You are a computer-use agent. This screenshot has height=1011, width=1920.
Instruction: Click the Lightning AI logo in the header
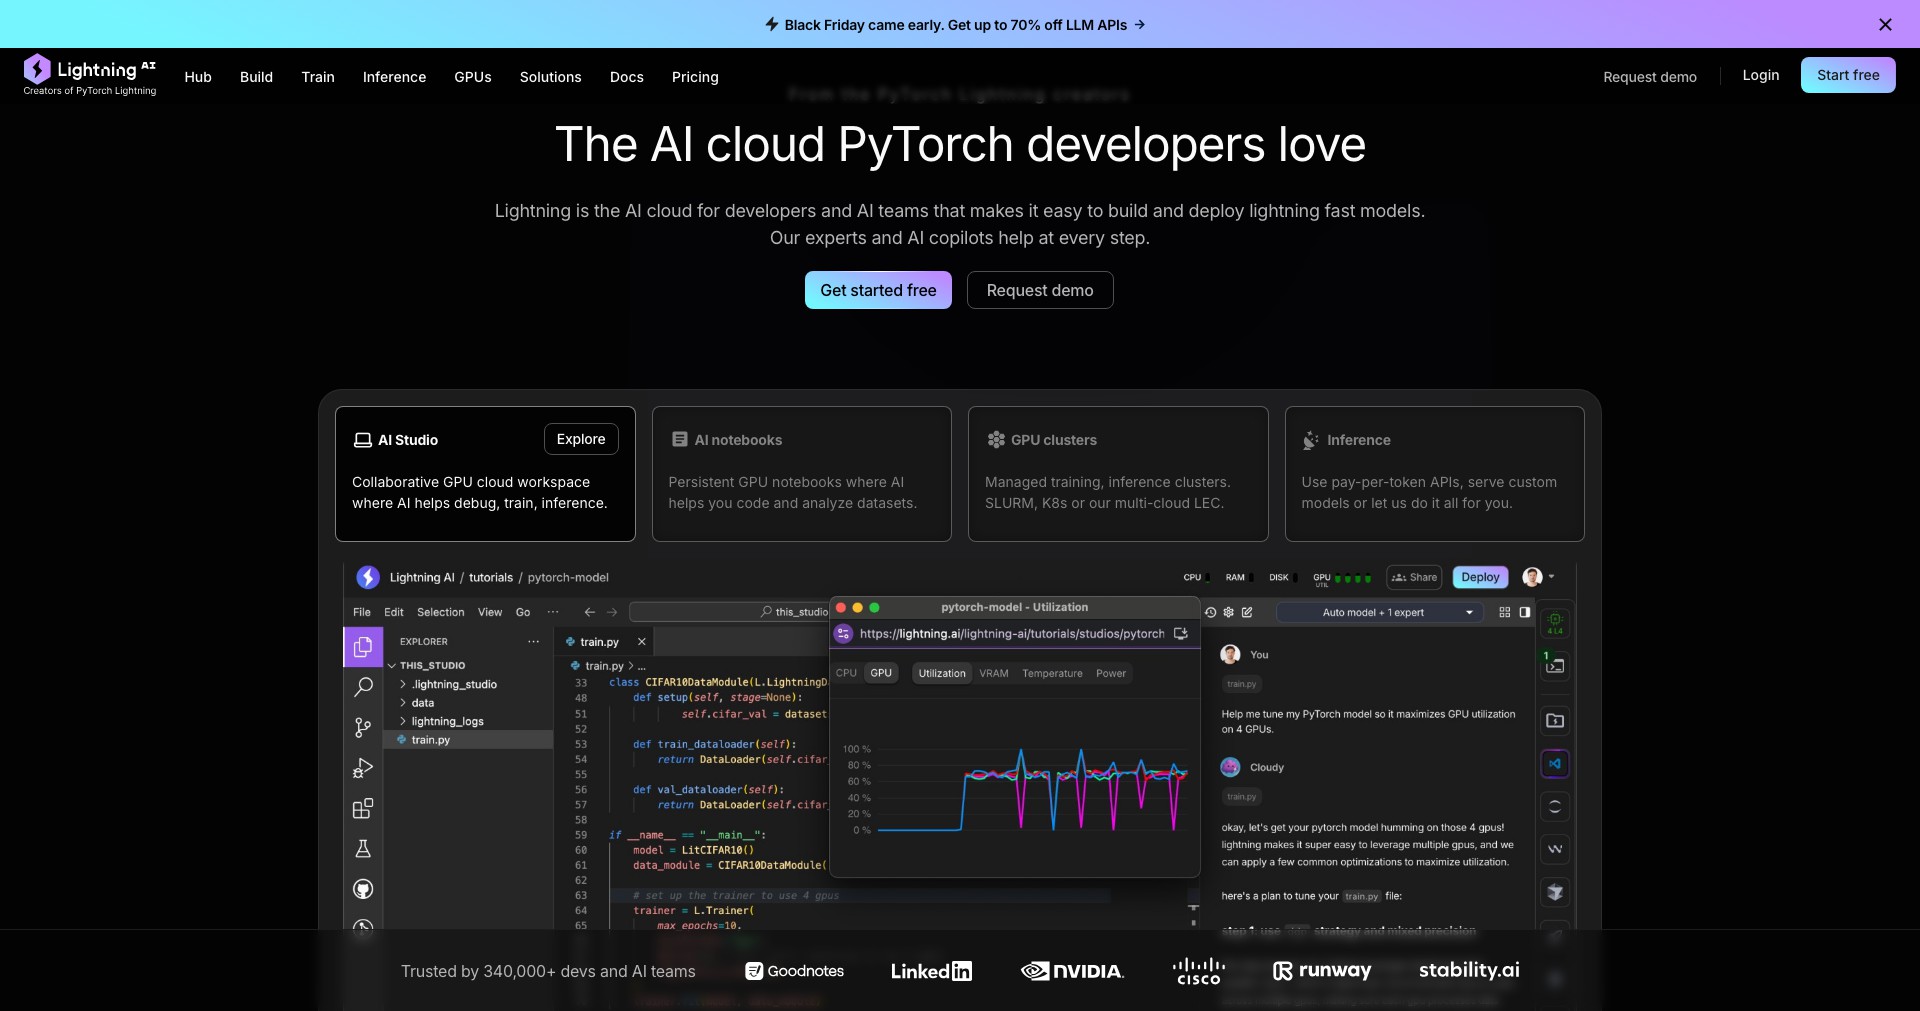(90, 75)
